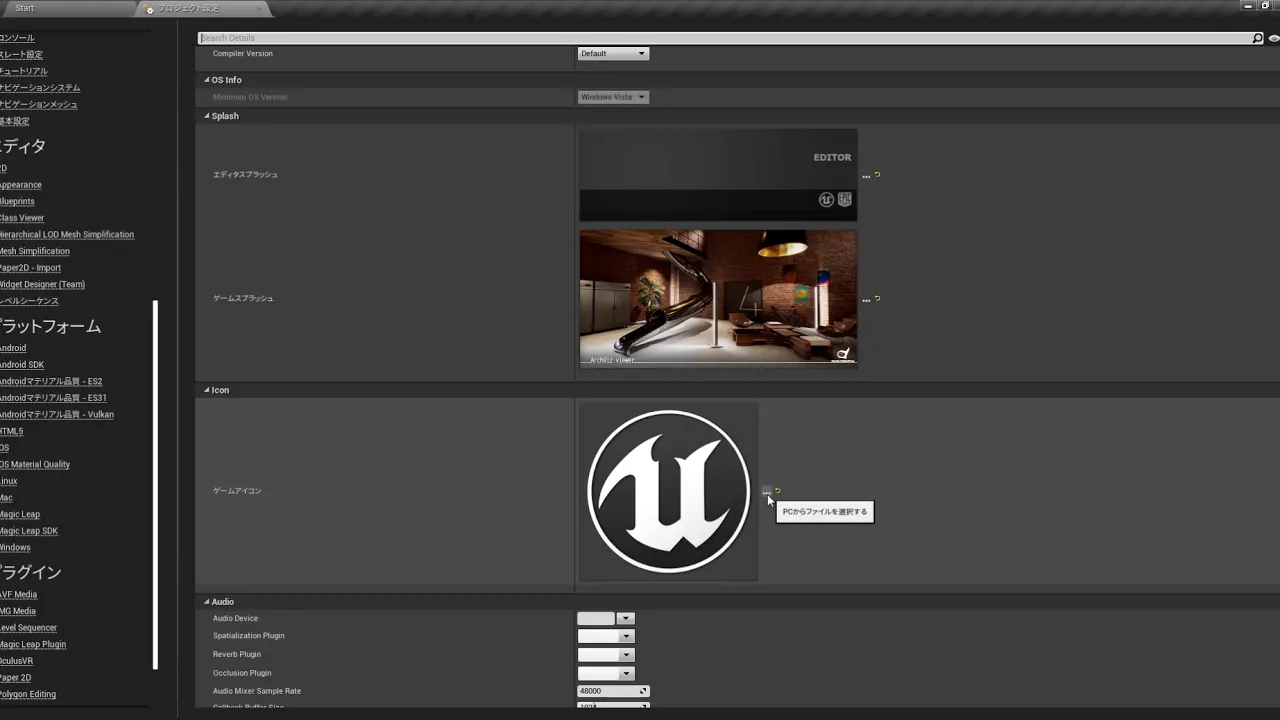
Task: Open ナビゲーションメッシュ settings
Action: (38, 105)
